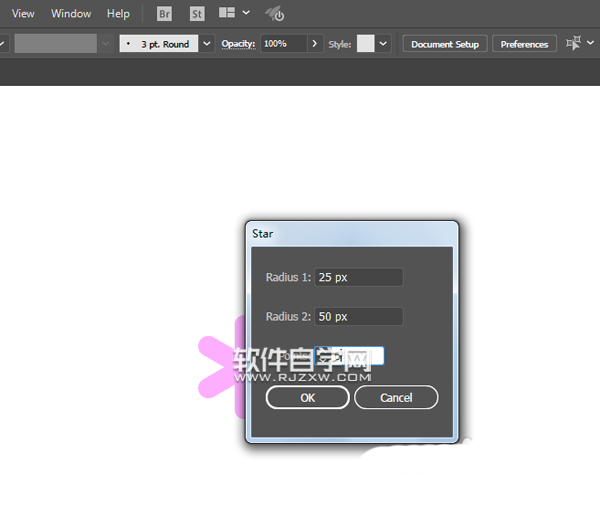The height and width of the screenshot is (516, 600).
Task: Open Adobe Bridge via the Br icon
Action: [x=164, y=14]
